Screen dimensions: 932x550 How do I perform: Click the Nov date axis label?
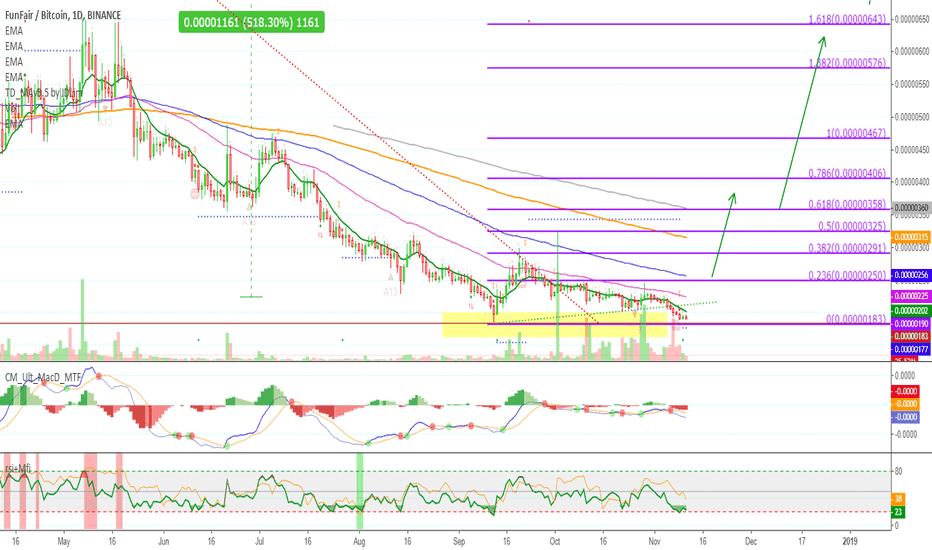(654, 541)
